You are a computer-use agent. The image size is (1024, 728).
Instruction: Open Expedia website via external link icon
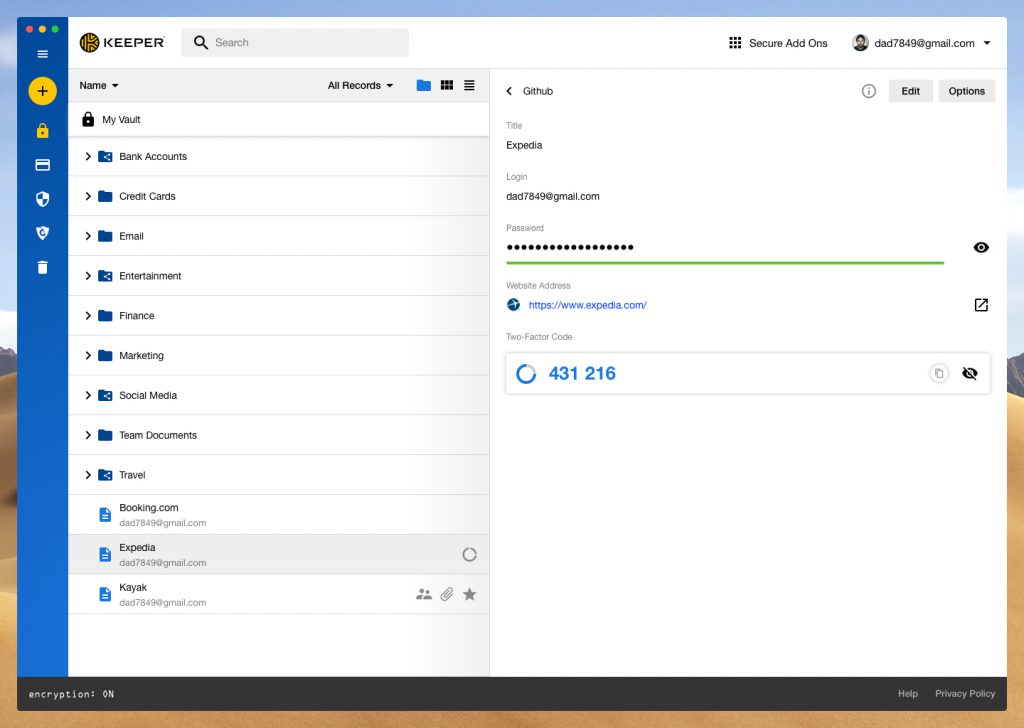(981, 305)
